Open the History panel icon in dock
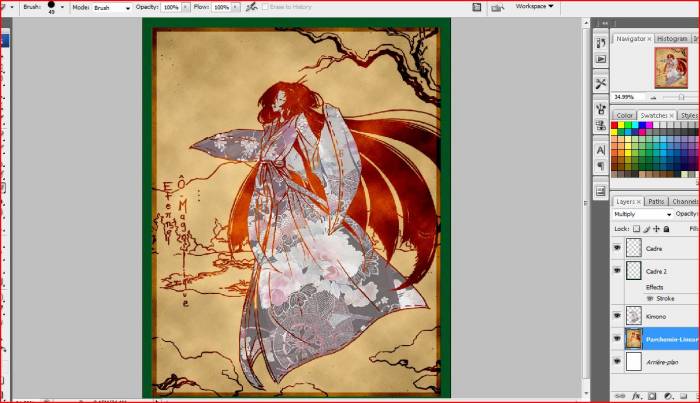The image size is (700, 403). click(x=601, y=42)
